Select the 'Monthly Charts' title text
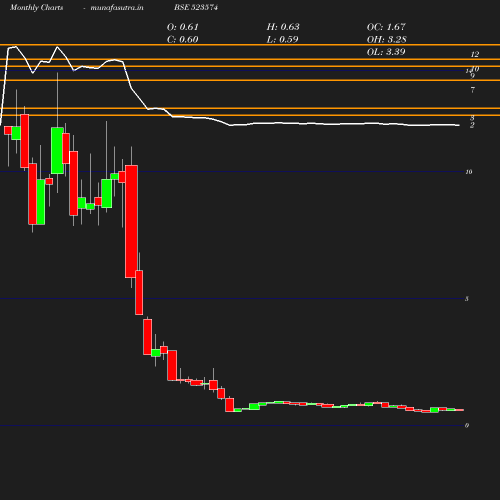 pyautogui.click(x=36, y=7)
